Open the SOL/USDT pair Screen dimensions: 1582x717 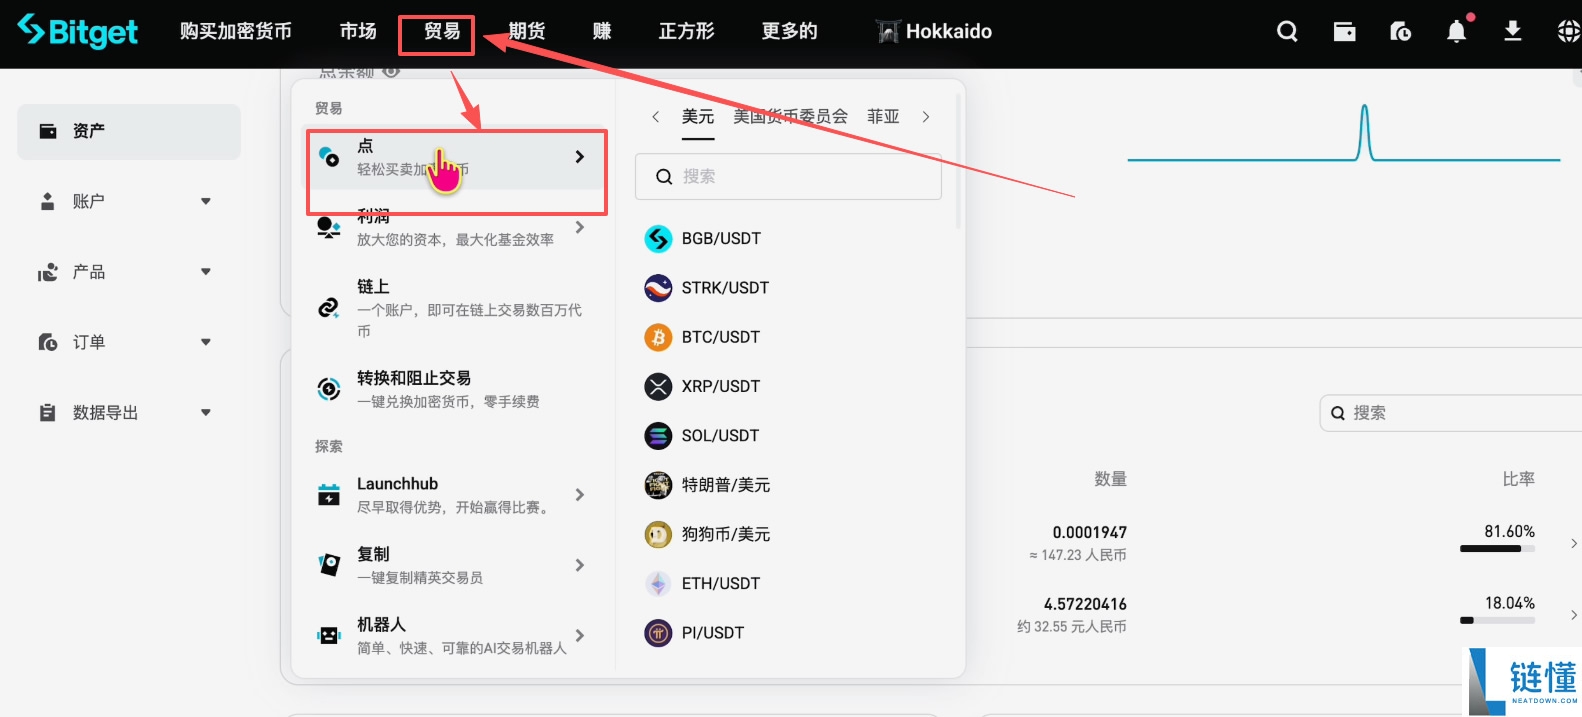click(x=720, y=435)
